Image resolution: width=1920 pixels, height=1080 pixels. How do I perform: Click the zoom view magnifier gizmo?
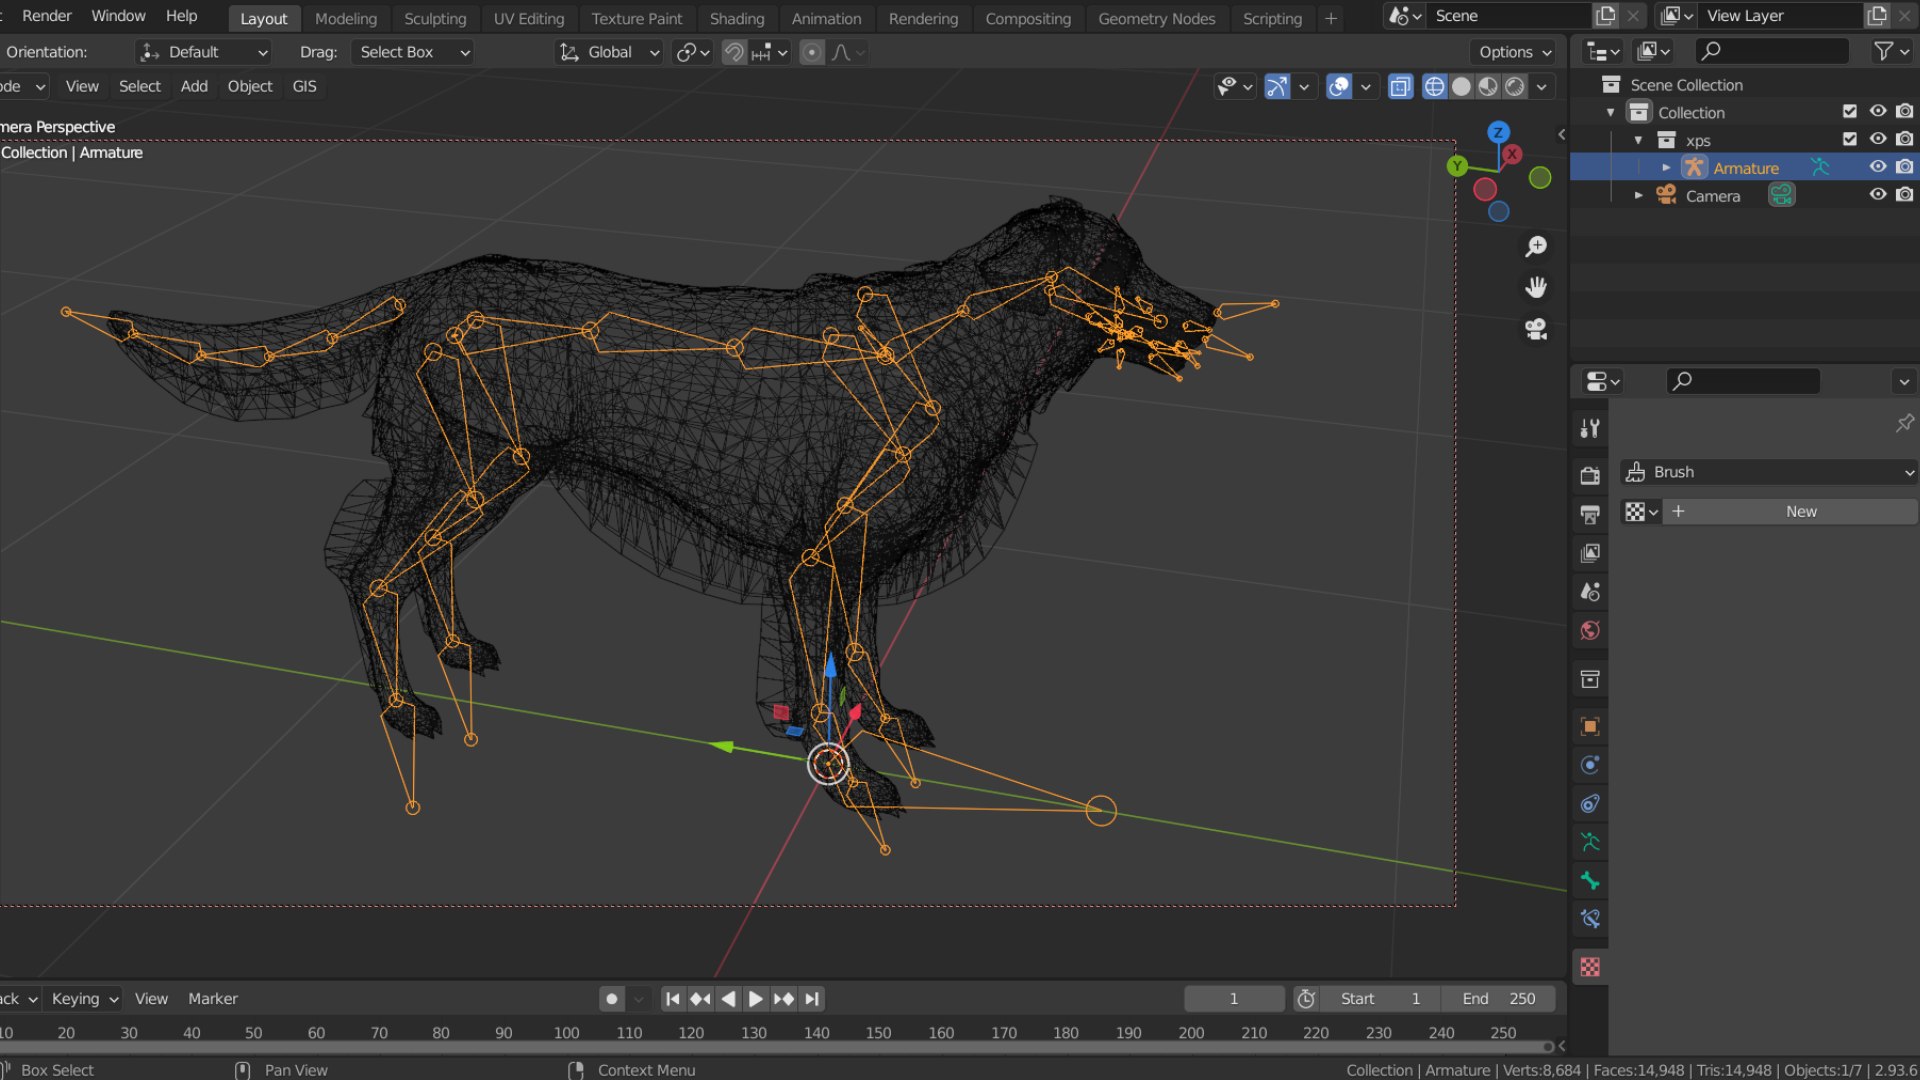pos(1536,246)
